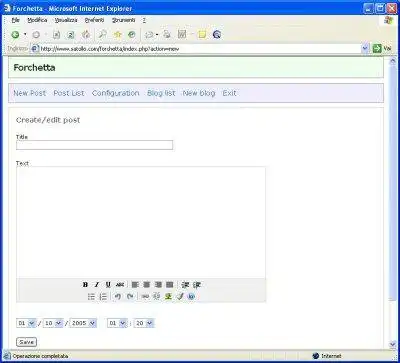The image size is (400, 363).
Task: Apply strikethrough with the ABC icon
Action: pos(120,285)
